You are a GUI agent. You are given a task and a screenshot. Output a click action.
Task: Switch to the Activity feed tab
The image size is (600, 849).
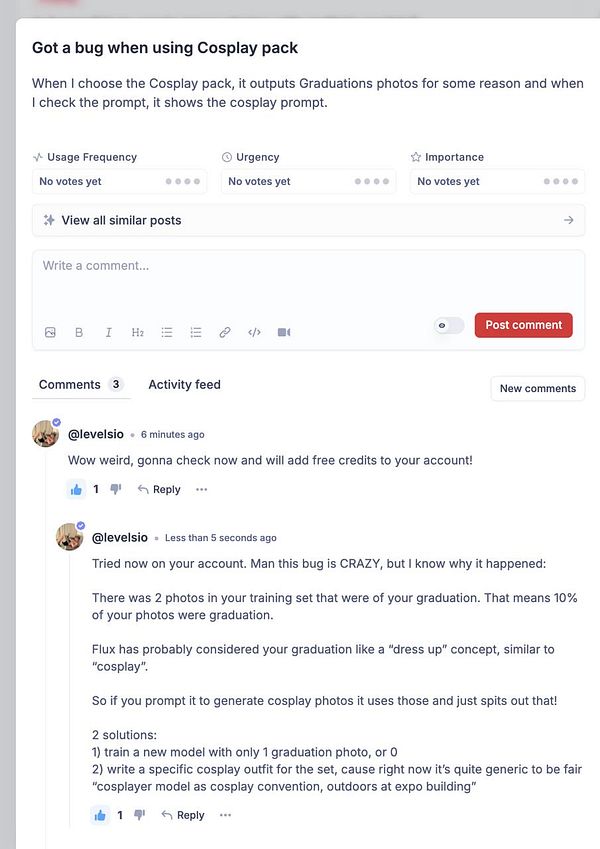pos(184,384)
